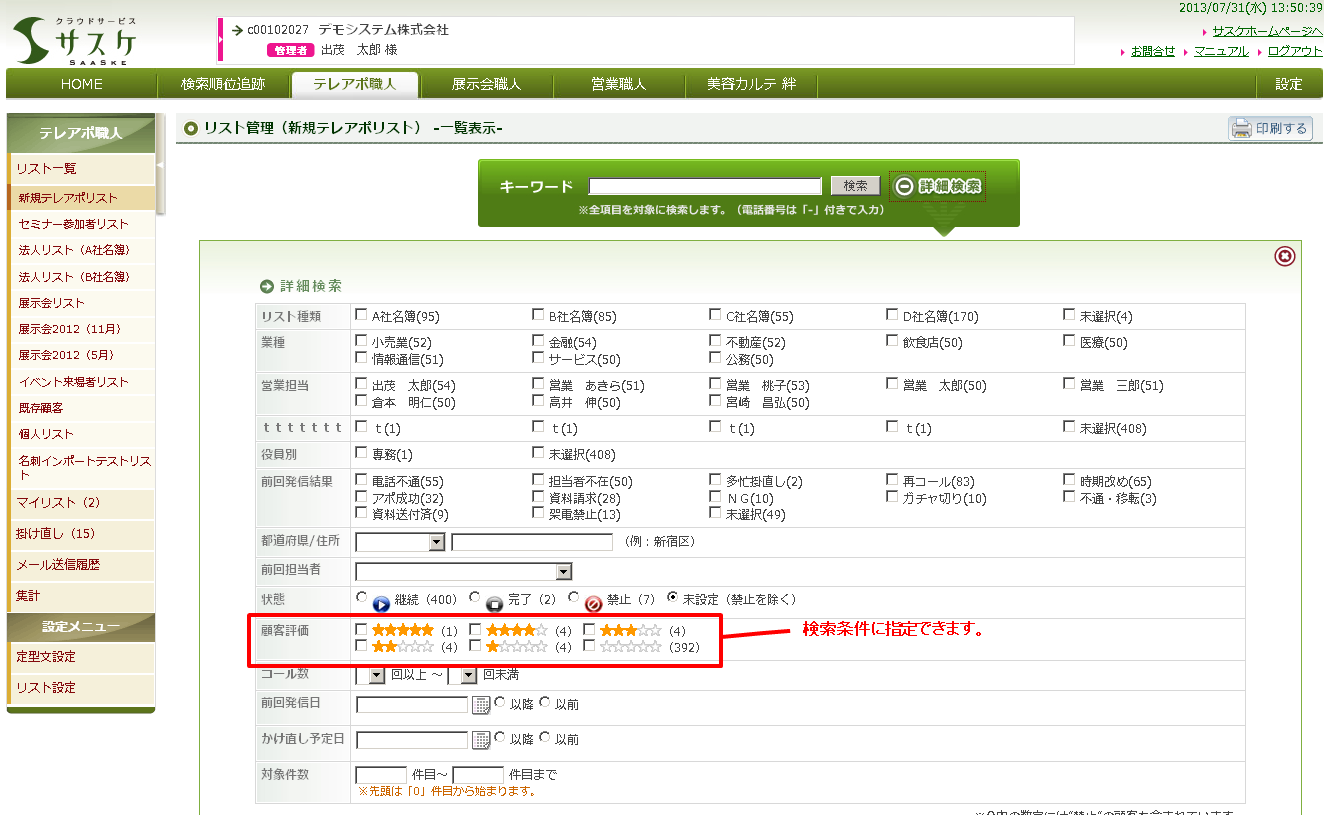1324x815 pixels.
Task: Open calendar picker for 前回発信日
Action: click(x=481, y=705)
